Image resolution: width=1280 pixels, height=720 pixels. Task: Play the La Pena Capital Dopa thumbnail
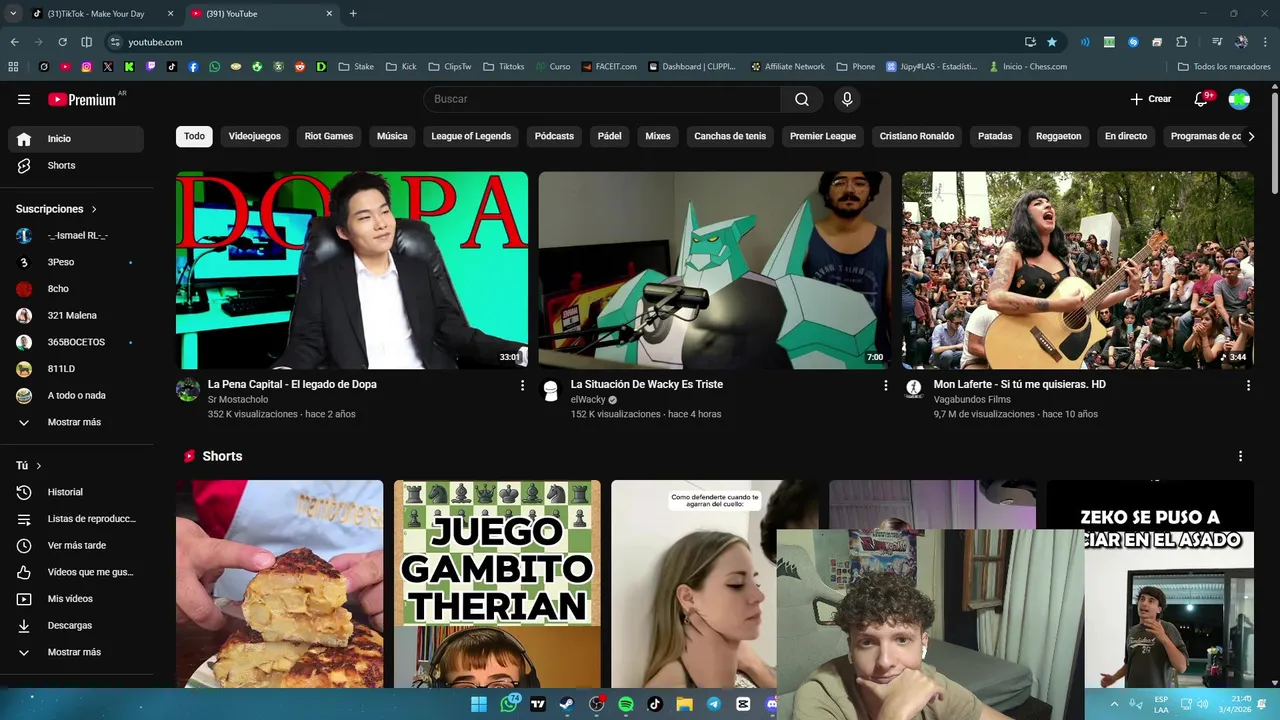pos(352,270)
